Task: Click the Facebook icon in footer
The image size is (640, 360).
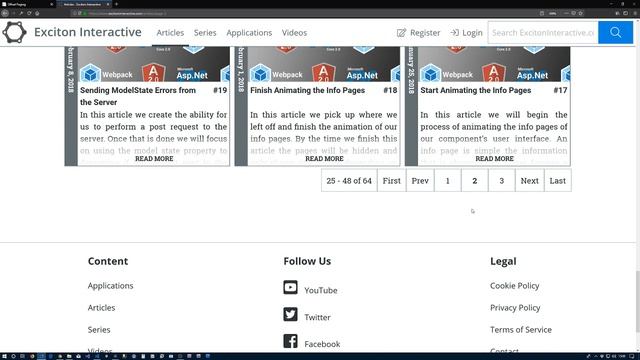Action: point(290,341)
